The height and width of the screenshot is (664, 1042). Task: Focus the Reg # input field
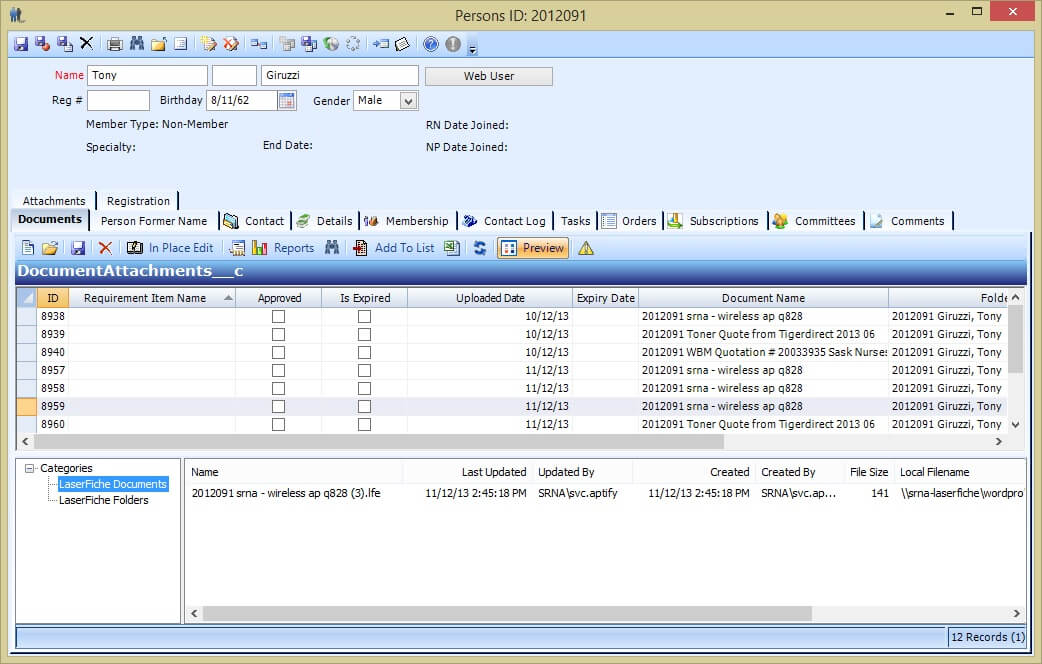pos(118,100)
